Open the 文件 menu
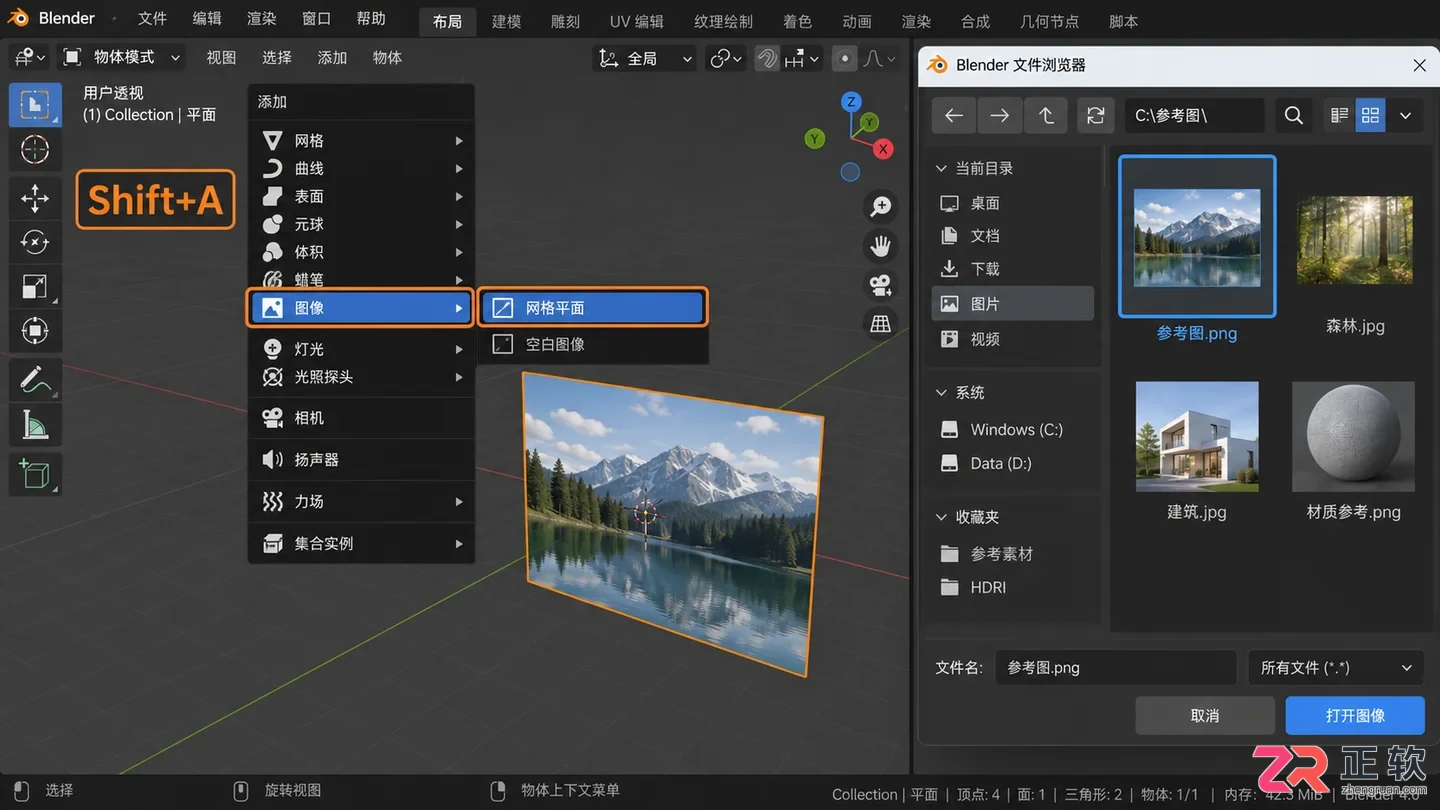Image resolution: width=1440 pixels, height=810 pixels. pyautogui.click(x=152, y=19)
